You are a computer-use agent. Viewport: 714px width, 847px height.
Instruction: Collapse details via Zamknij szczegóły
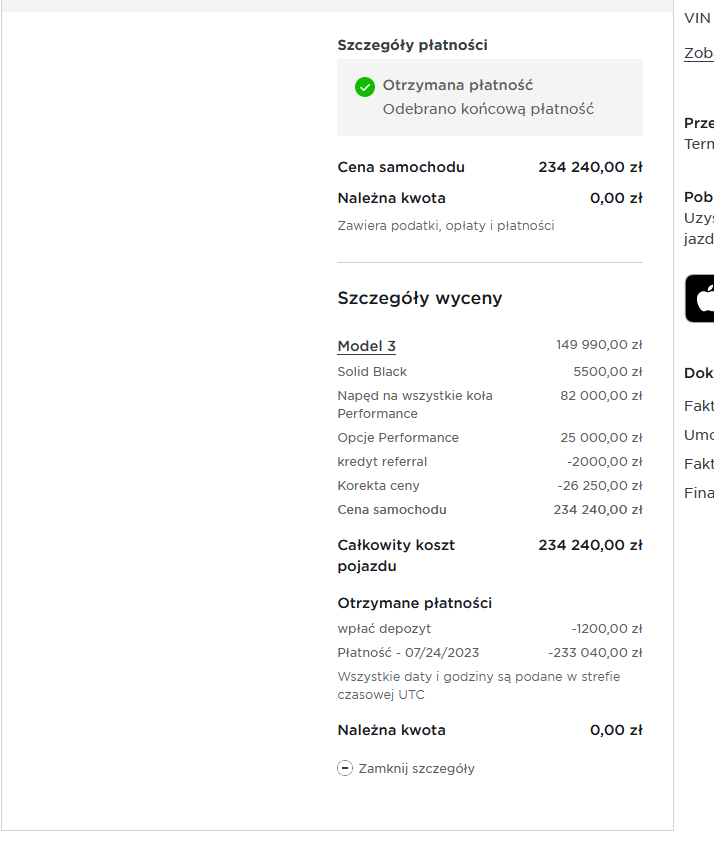click(x=406, y=768)
